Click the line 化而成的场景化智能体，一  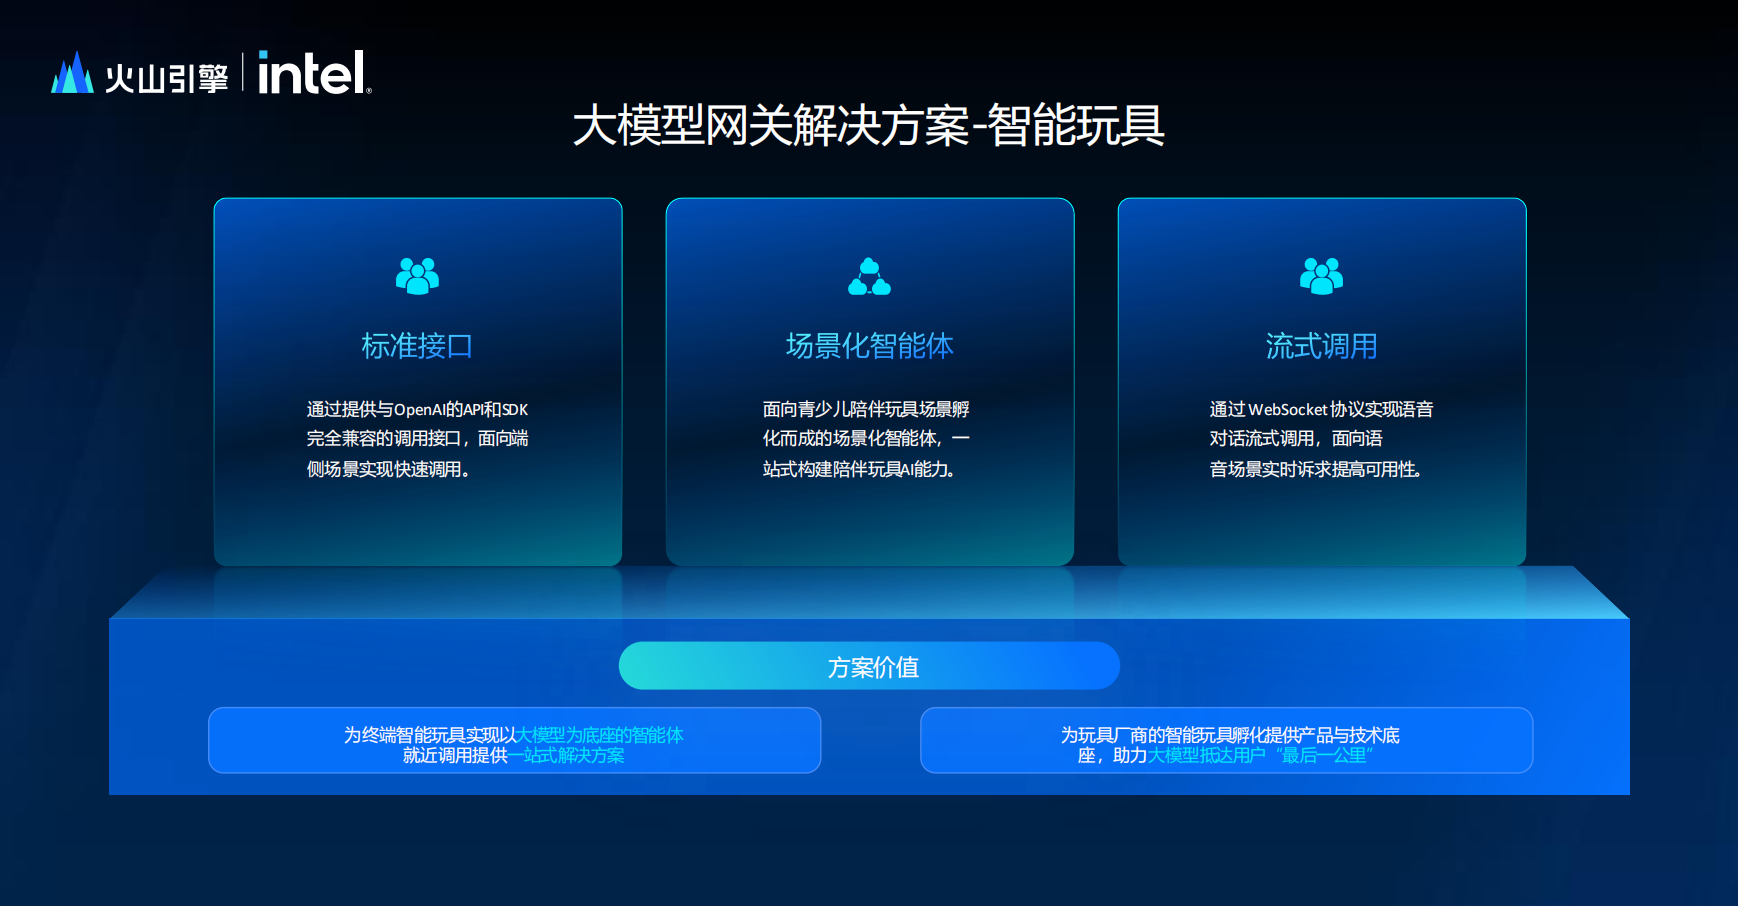point(866,438)
